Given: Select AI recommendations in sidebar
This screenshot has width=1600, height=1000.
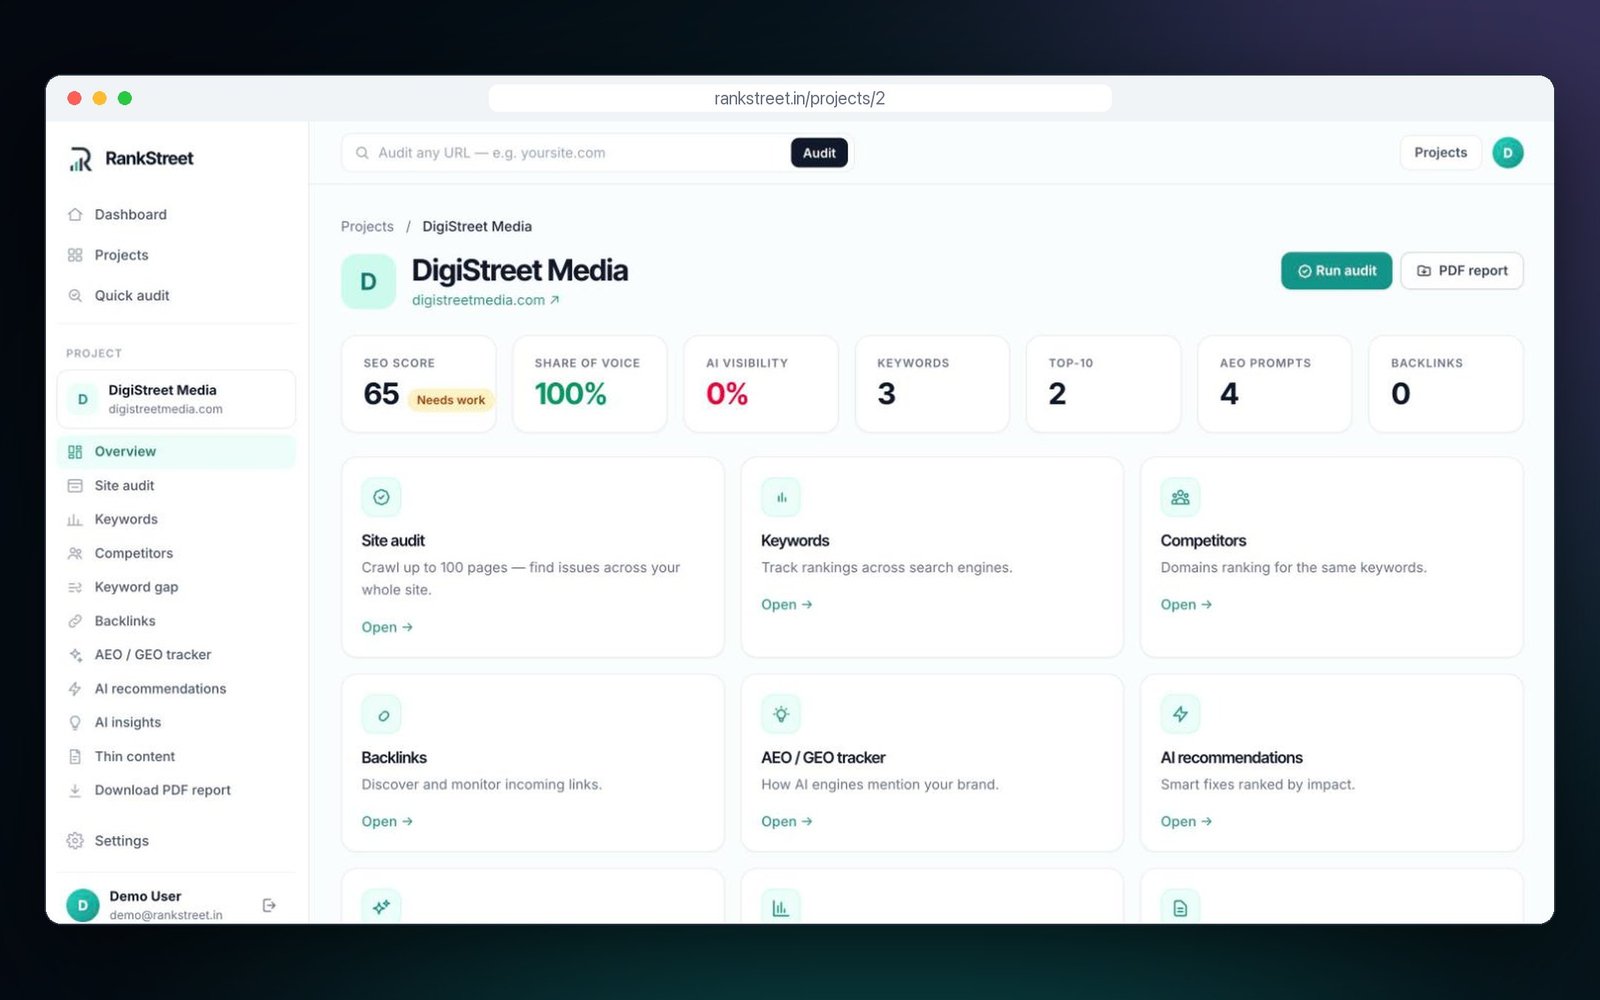Looking at the screenshot, I should click(176, 689).
